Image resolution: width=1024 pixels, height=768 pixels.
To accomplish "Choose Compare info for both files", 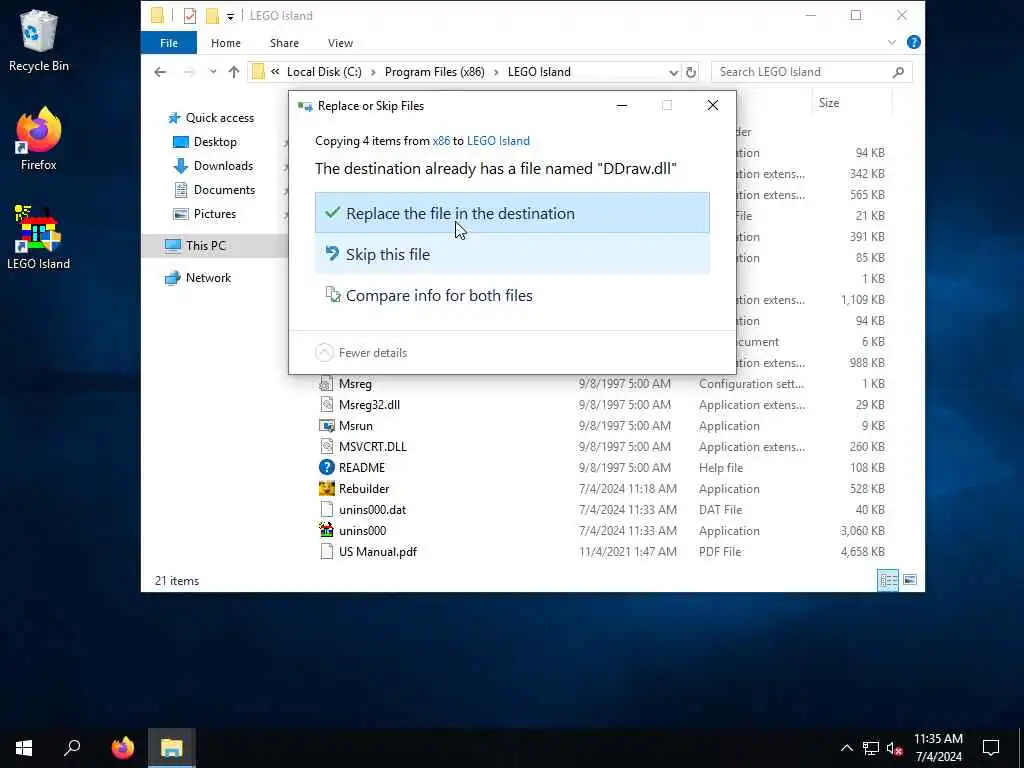I will click(x=512, y=295).
